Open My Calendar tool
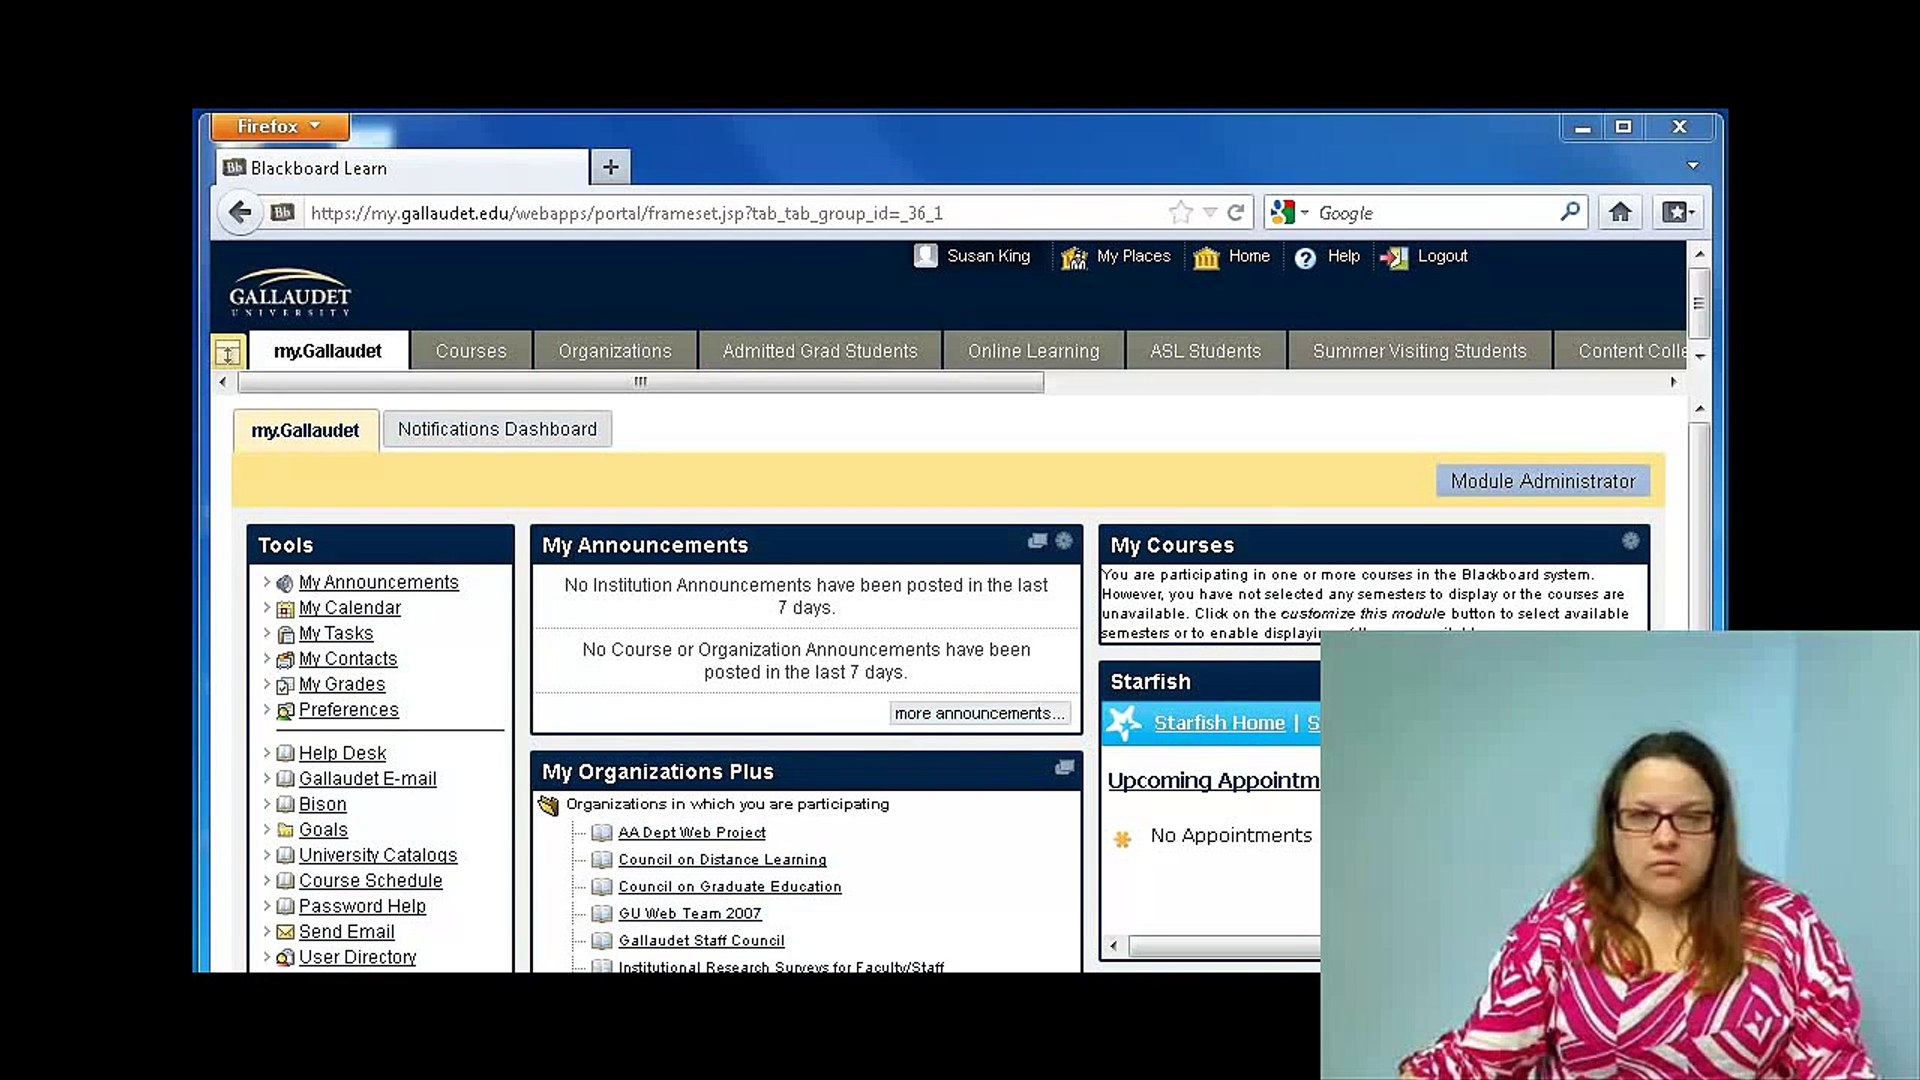This screenshot has height=1080, width=1920. (x=350, y=608)
